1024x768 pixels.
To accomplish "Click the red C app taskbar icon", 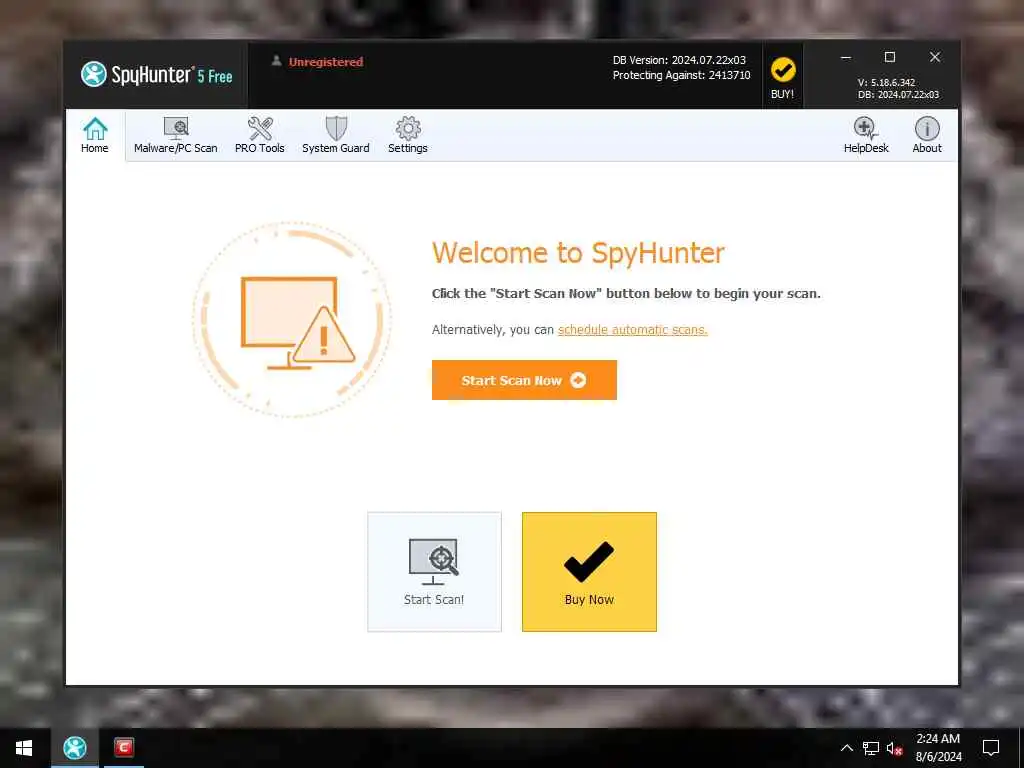I will (123, 747).
